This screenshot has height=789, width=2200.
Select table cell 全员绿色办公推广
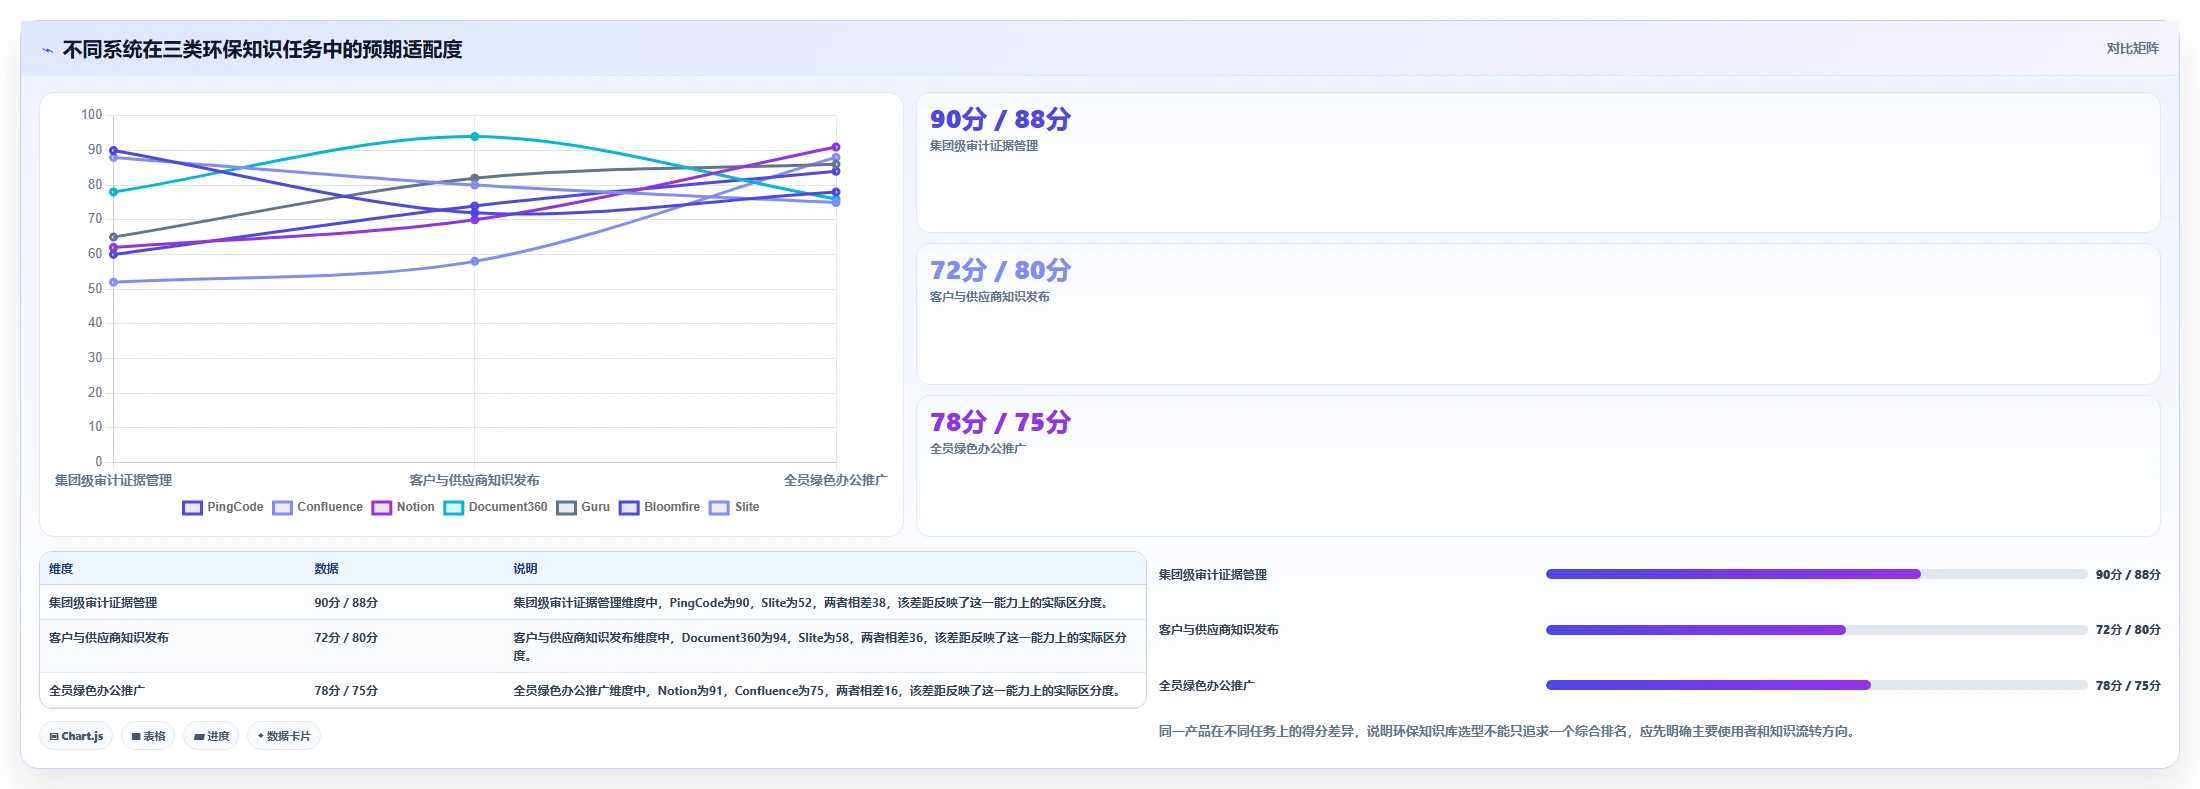tap(97, 691)
